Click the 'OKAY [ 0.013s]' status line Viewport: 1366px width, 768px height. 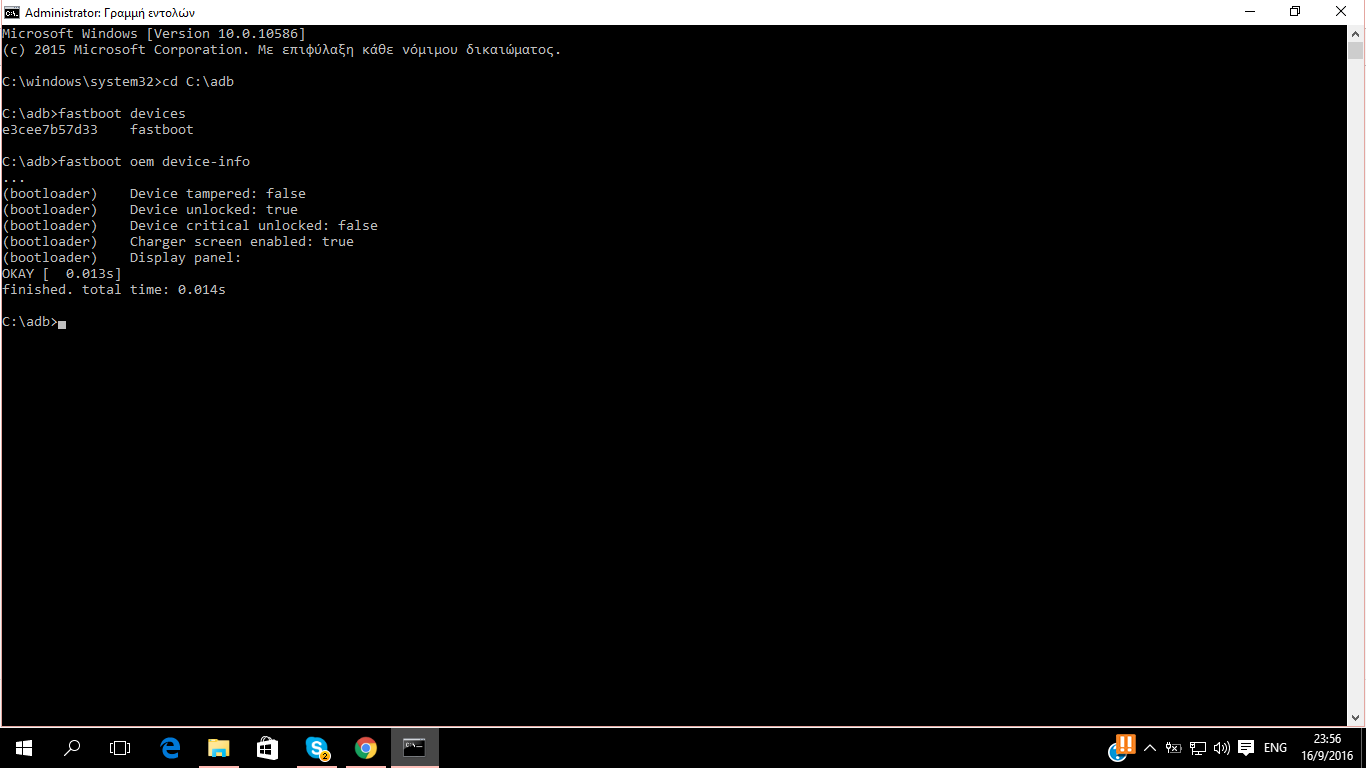(x=62, y=274)
